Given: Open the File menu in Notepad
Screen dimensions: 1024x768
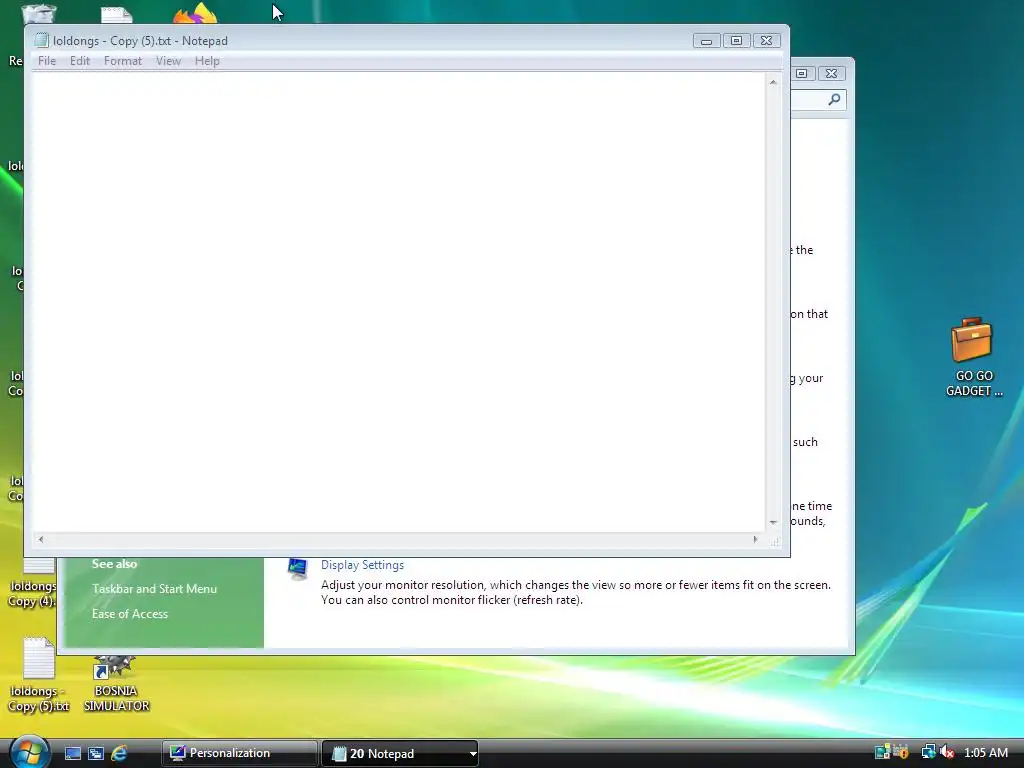Looking at the screenshot, I should pos(46,61).
